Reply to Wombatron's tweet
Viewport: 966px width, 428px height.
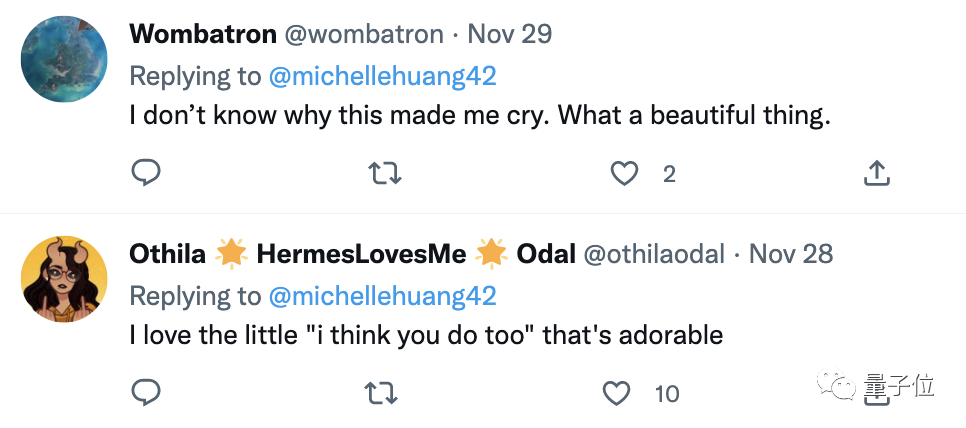146,173
